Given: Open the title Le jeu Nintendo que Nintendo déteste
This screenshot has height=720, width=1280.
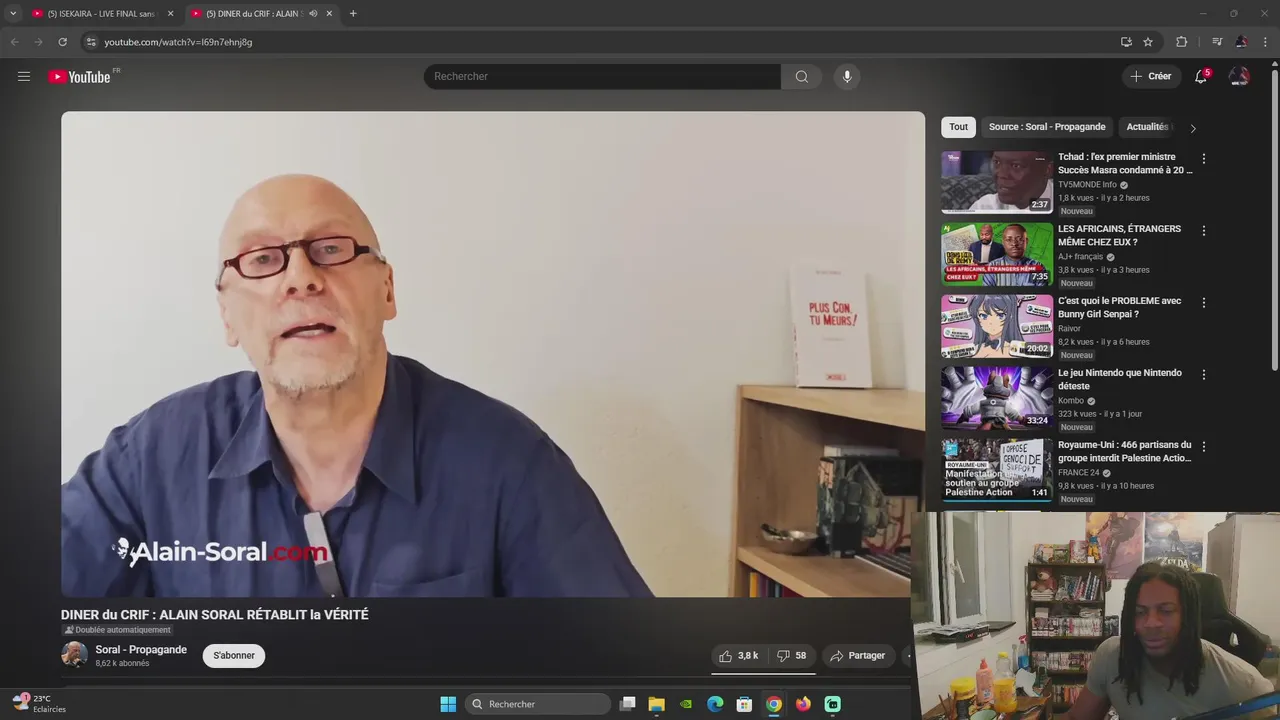Looking at the screenshot, I should [x=1119, y=379].
